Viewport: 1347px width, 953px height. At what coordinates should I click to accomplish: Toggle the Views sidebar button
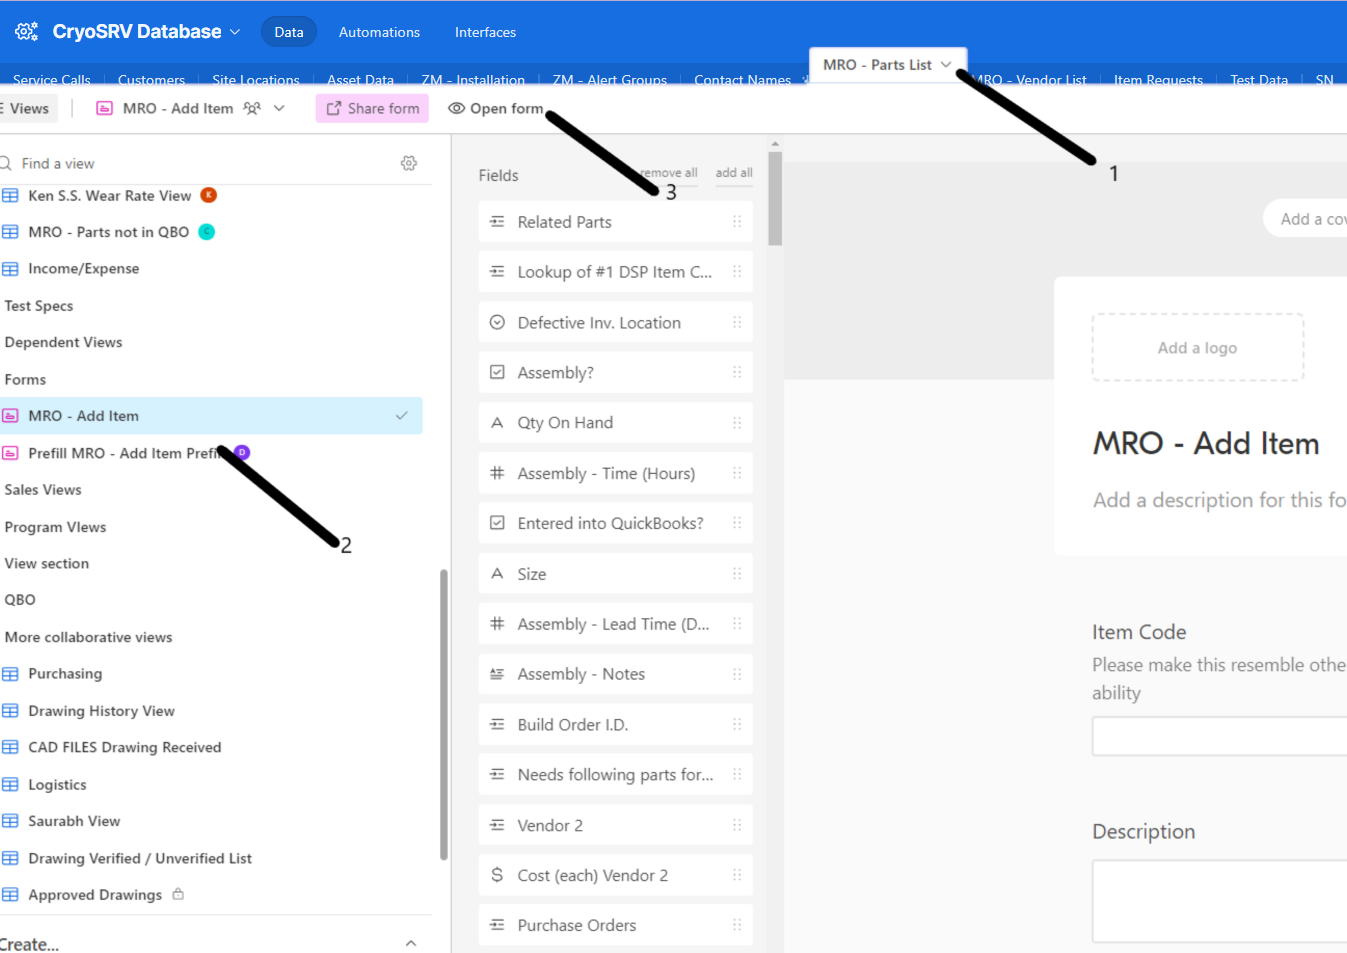click(26, 108)
